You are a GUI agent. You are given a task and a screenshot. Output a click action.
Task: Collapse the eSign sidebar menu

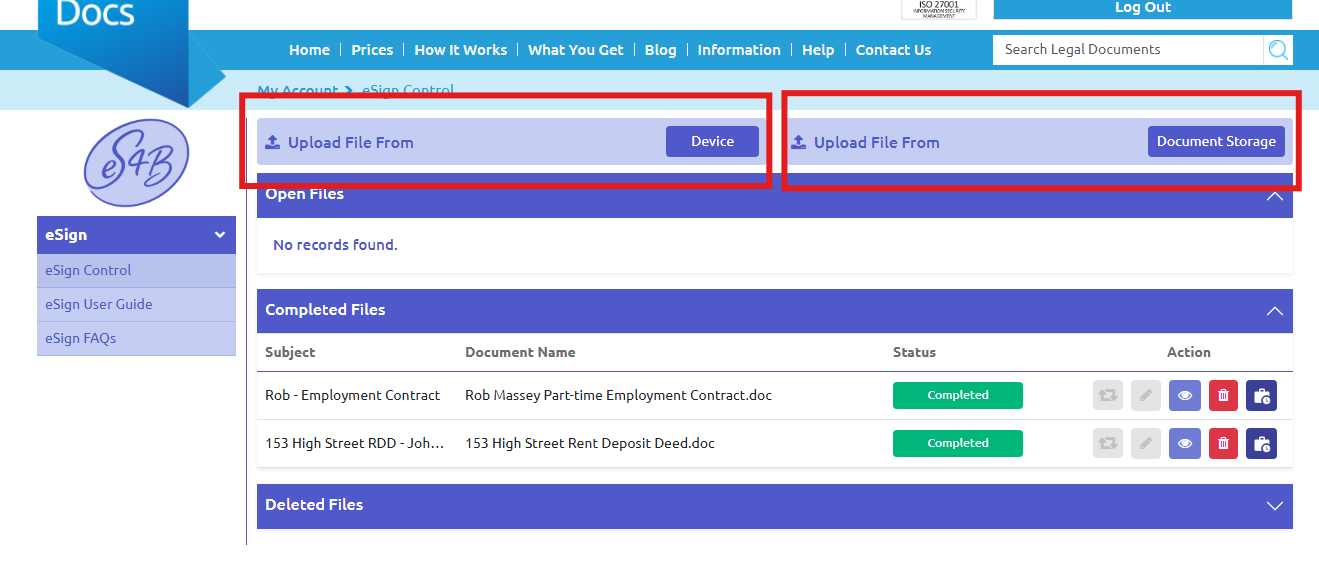[x=220, y=235]
